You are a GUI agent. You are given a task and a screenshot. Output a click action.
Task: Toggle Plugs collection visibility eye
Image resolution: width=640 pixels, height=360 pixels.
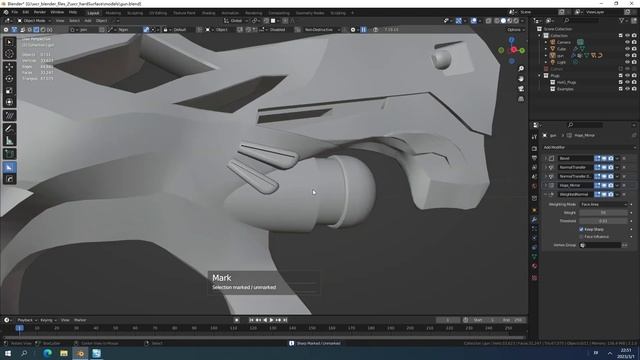pyautogui.click(x=627, y=76)
